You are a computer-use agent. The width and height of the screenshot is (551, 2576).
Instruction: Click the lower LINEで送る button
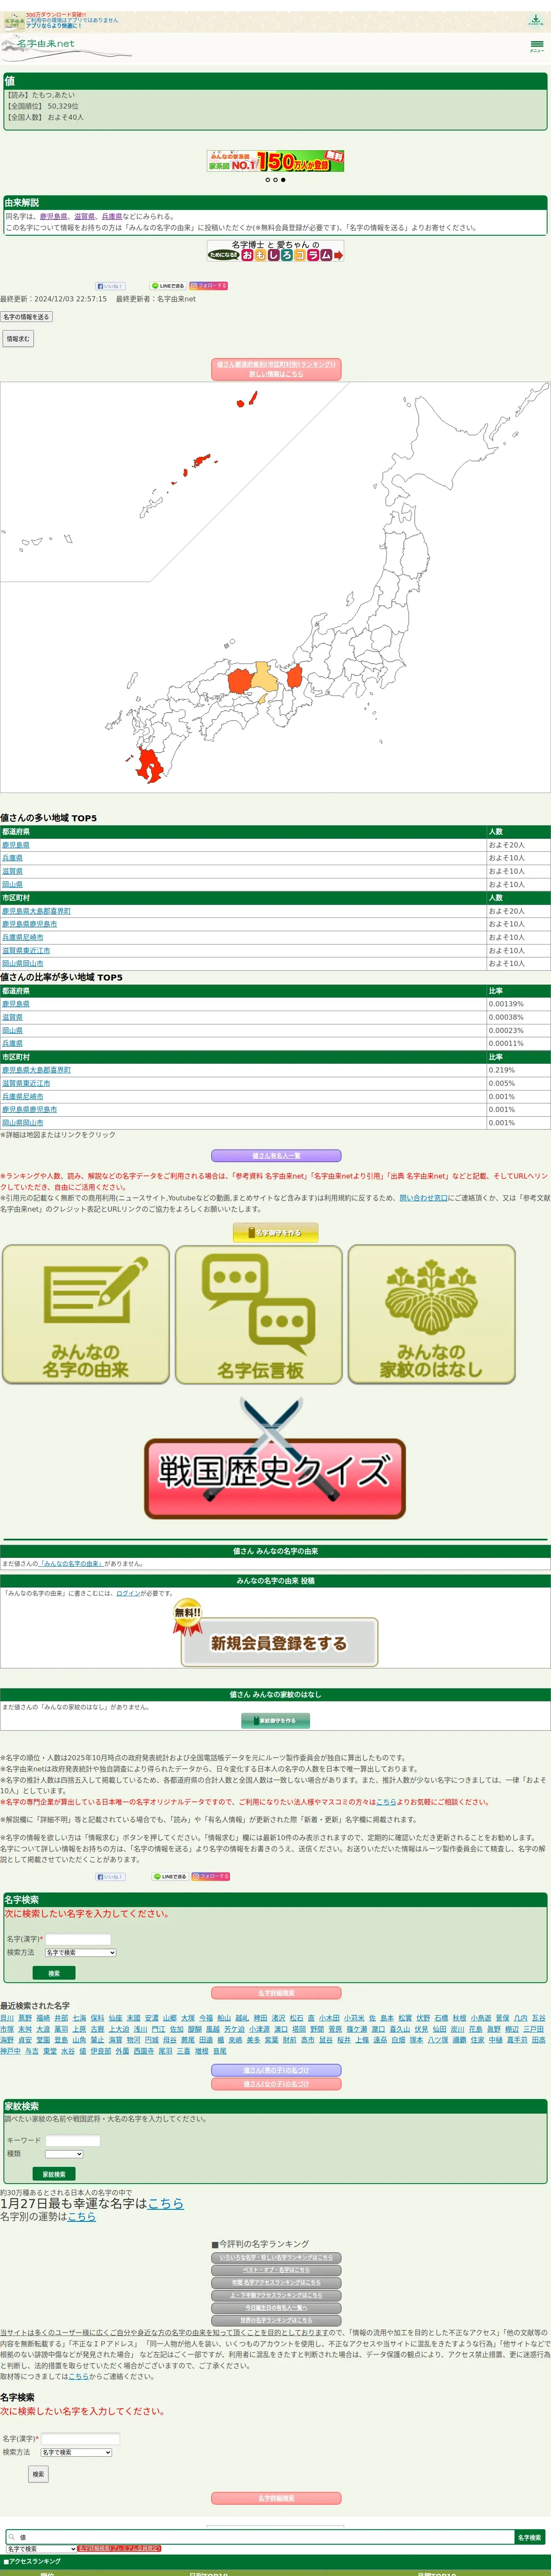tap(171, 1877)
